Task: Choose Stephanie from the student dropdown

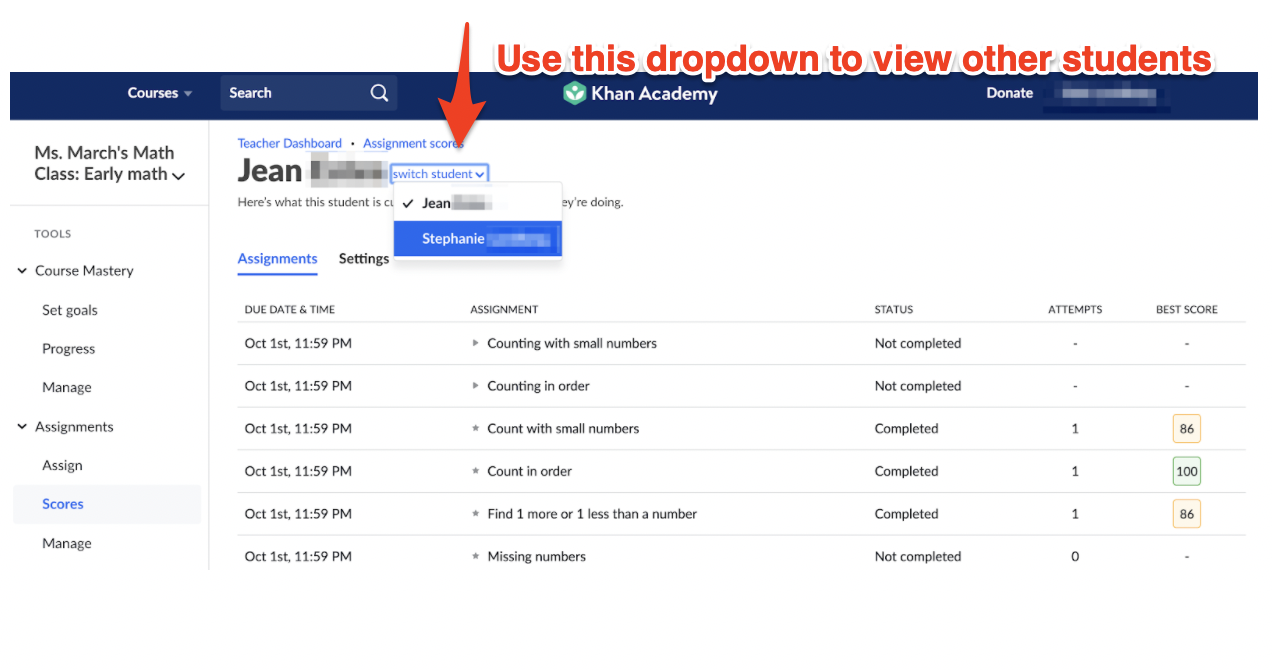Action: (477, 239)
